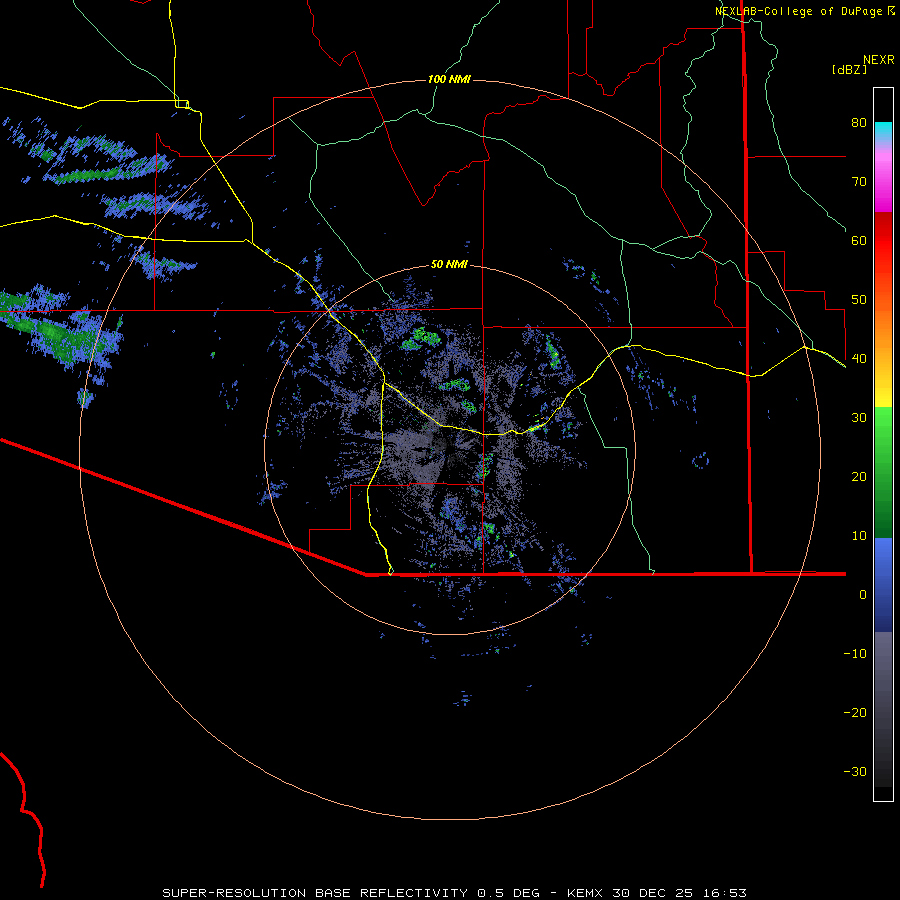
Task: Click the 0 value on dBZ scale
Action: point(863,595)
